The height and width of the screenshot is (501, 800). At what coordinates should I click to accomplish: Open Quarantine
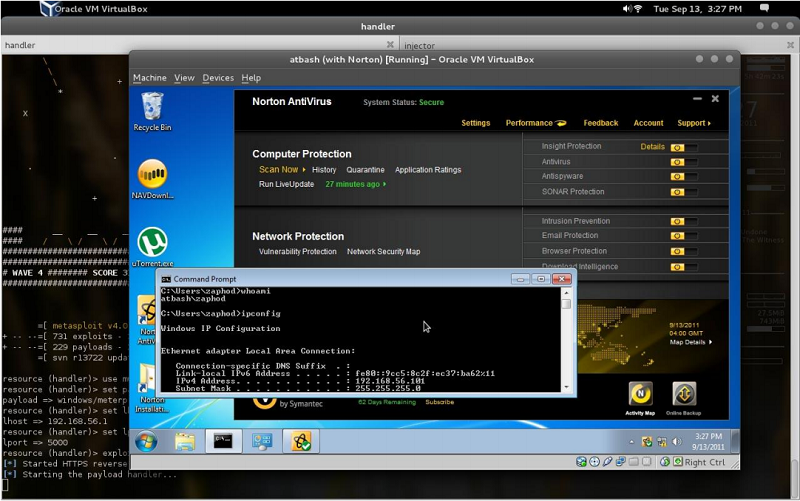[365, 170]
